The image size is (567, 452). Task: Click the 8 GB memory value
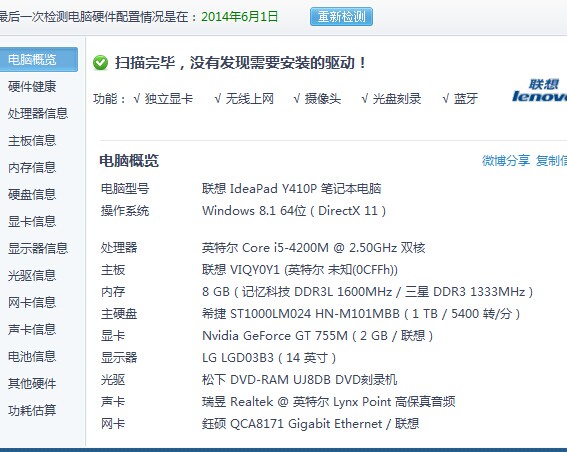pyautogui.click(x=367, y=292)
